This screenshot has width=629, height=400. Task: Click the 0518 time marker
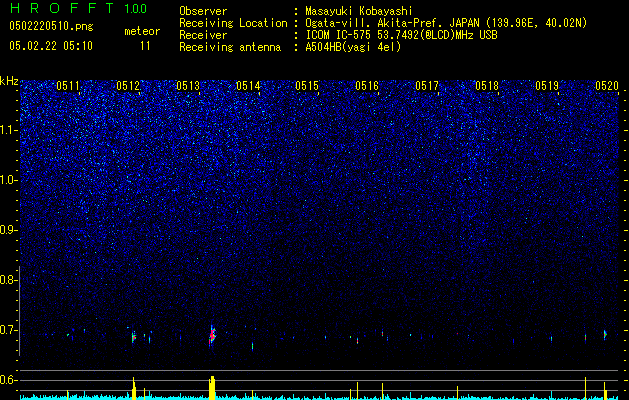click(x=487, y=86)
